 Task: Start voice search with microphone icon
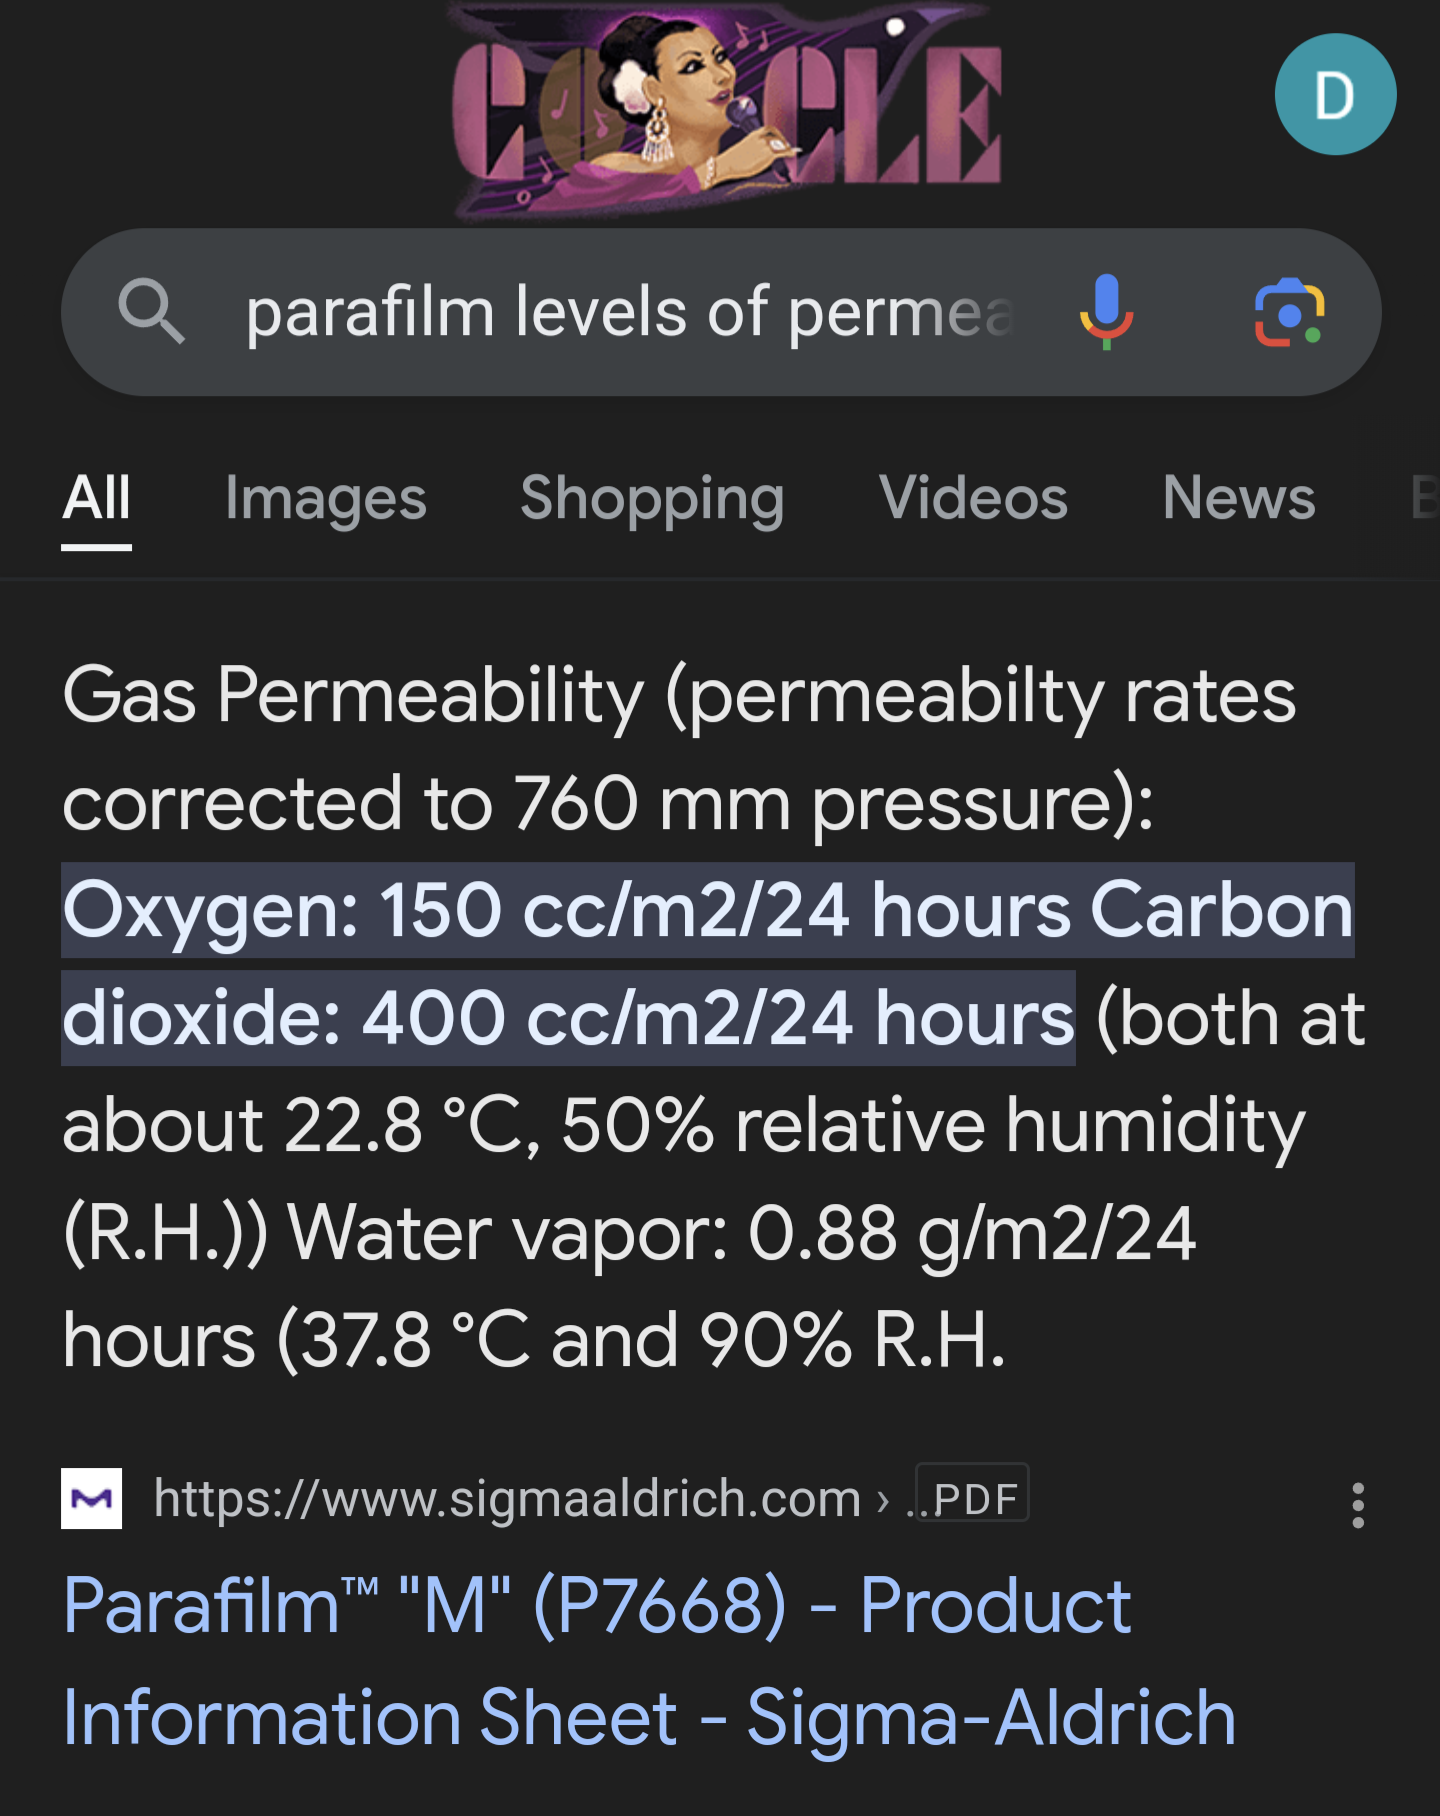click(x=1106, y=312)
